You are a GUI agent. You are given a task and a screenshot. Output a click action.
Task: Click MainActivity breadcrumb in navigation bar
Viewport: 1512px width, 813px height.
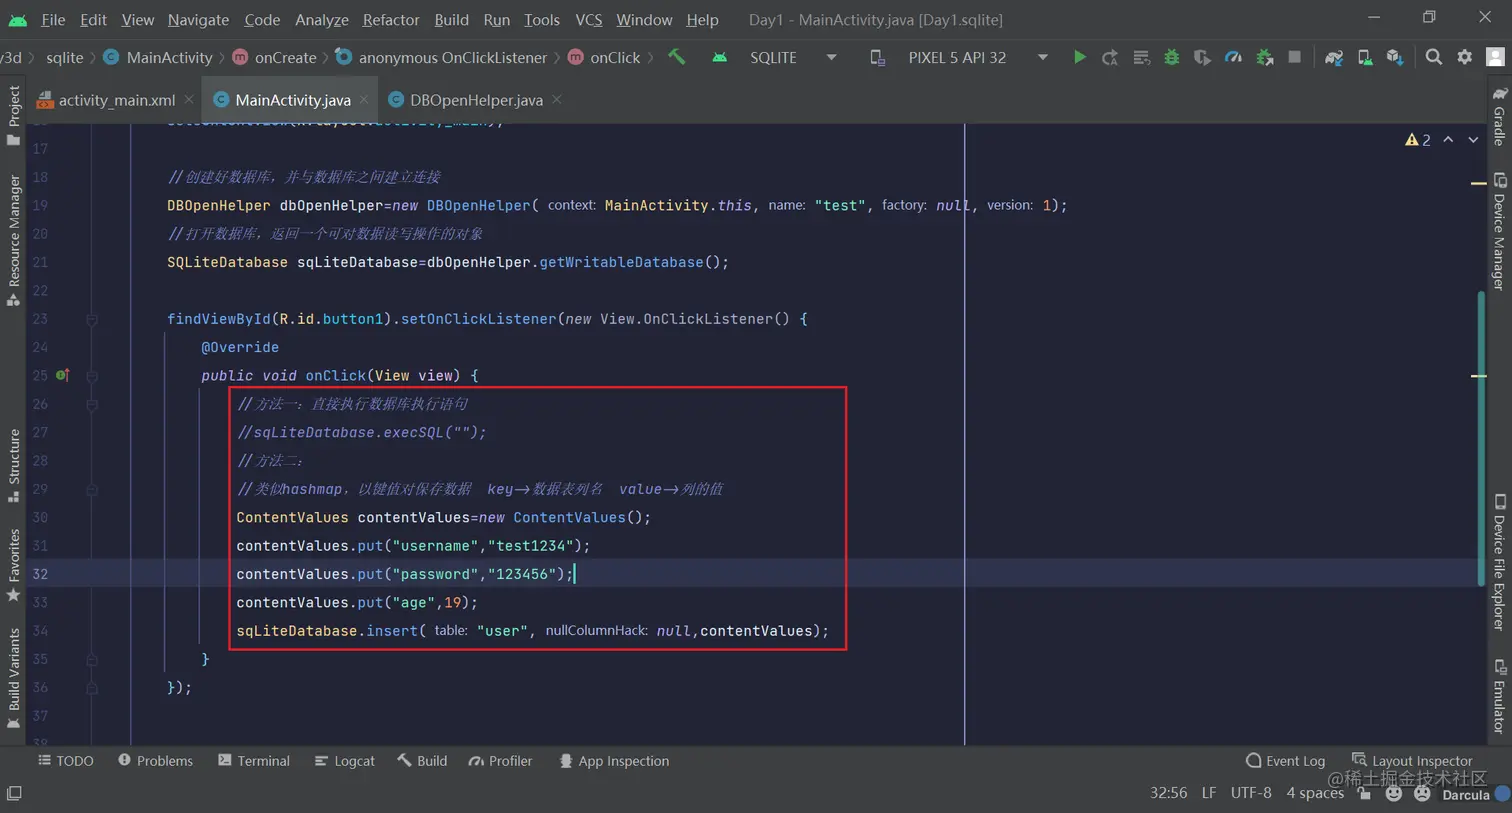click(158, 57)
